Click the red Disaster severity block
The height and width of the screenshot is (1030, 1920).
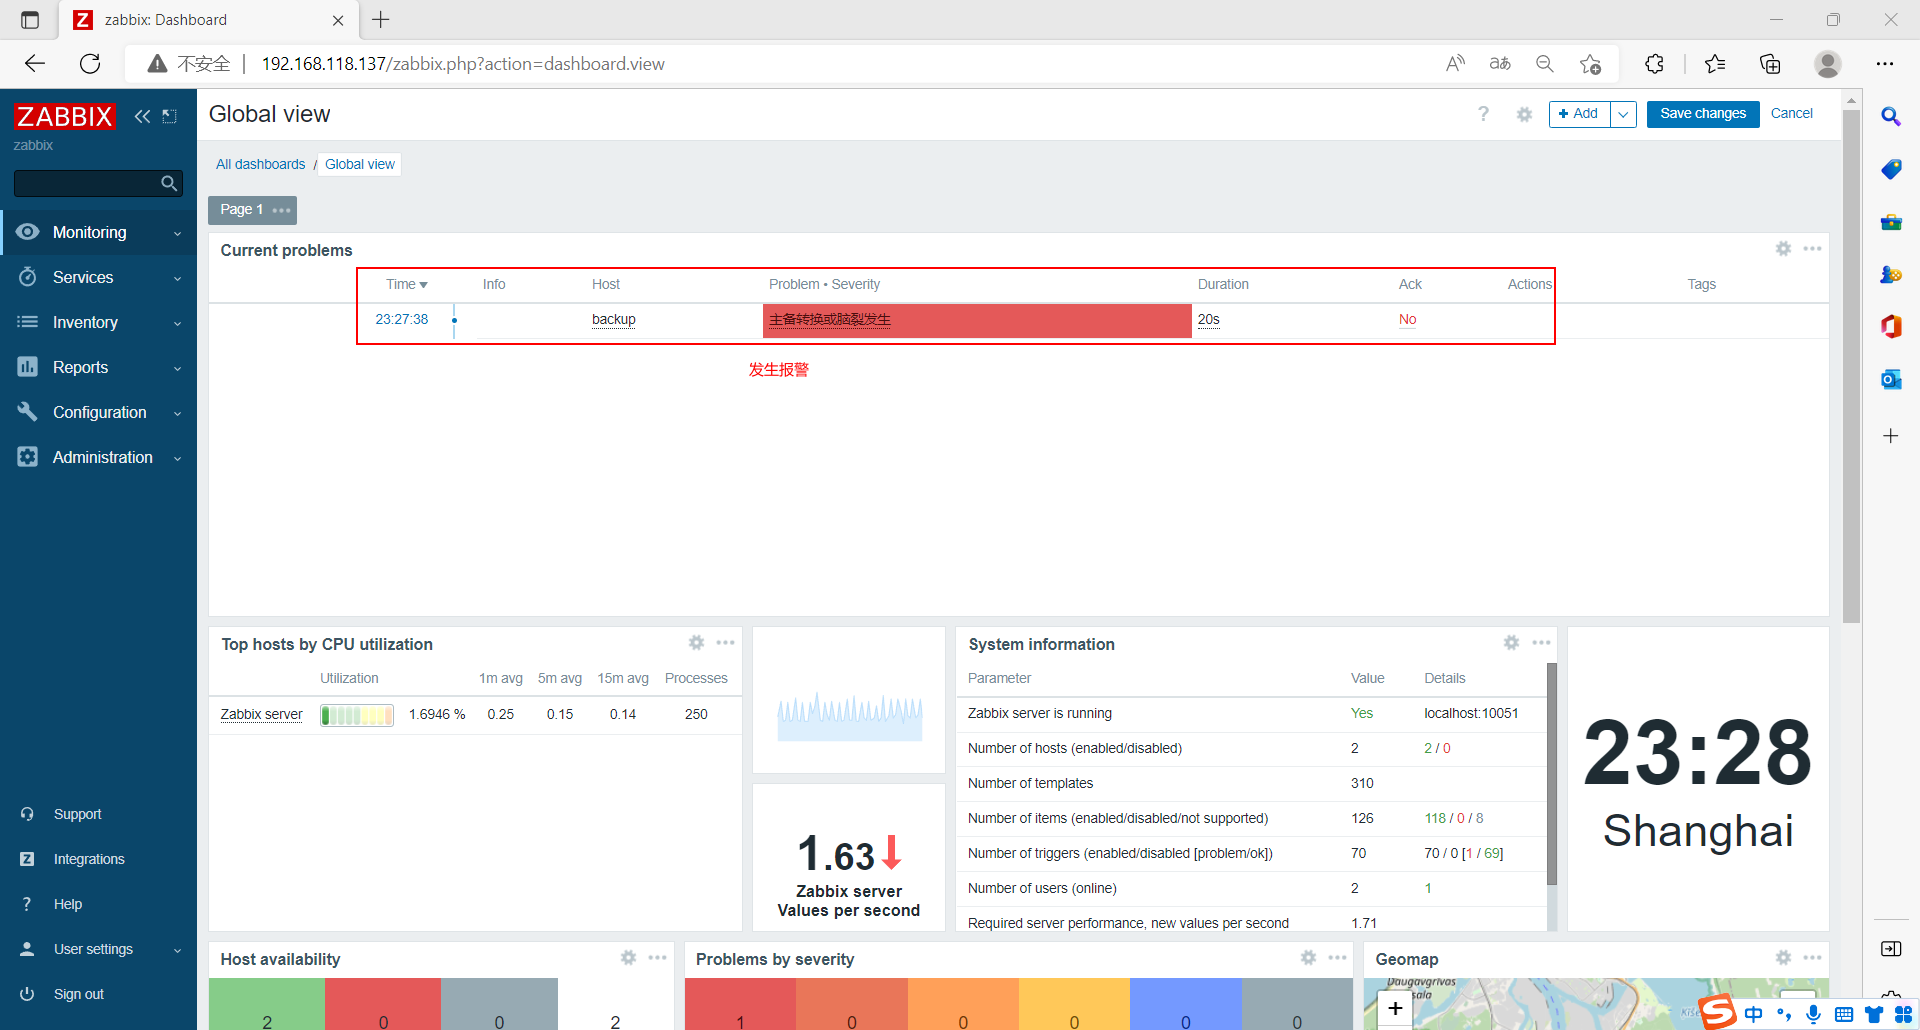(740, 1004)
